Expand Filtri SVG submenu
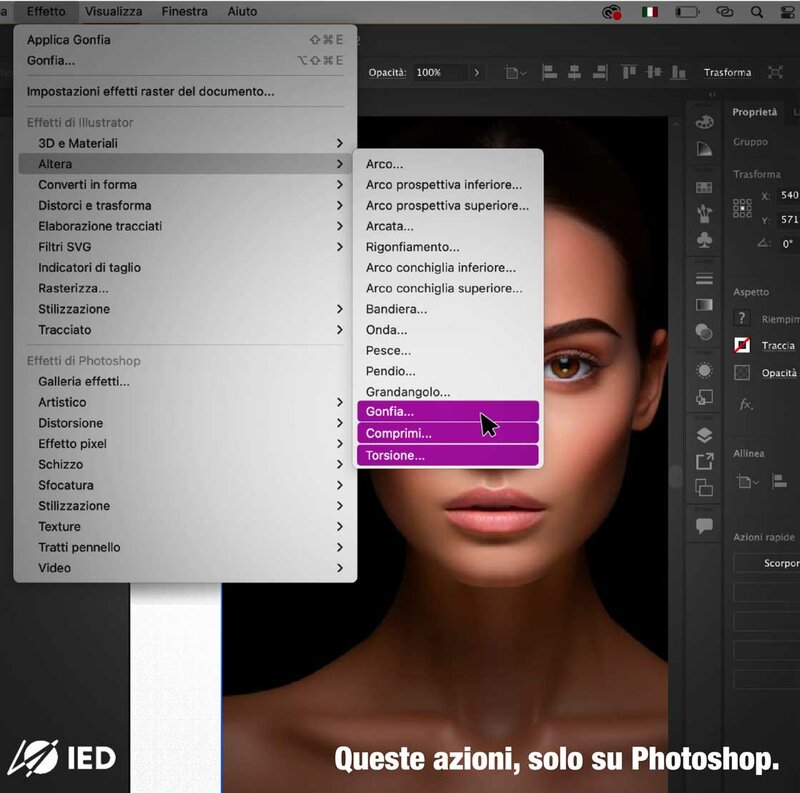Screen dimensions: 800x793 186,247
